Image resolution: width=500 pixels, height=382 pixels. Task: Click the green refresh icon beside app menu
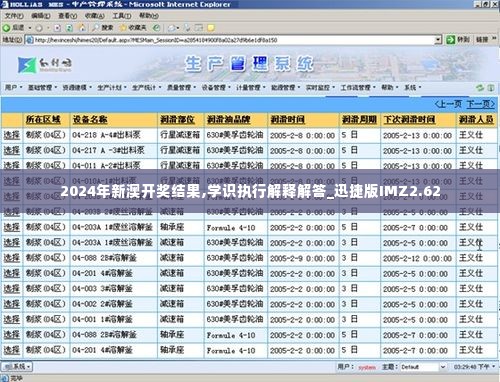480,88
